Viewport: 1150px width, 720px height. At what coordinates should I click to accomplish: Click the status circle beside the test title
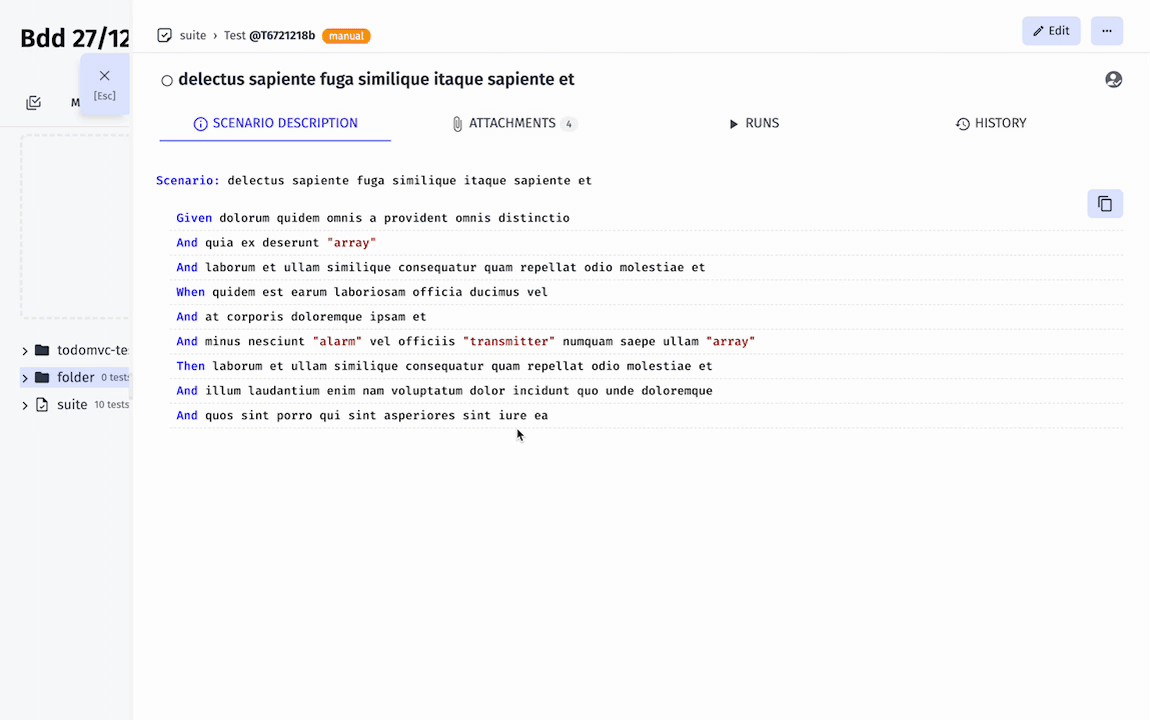167,81
